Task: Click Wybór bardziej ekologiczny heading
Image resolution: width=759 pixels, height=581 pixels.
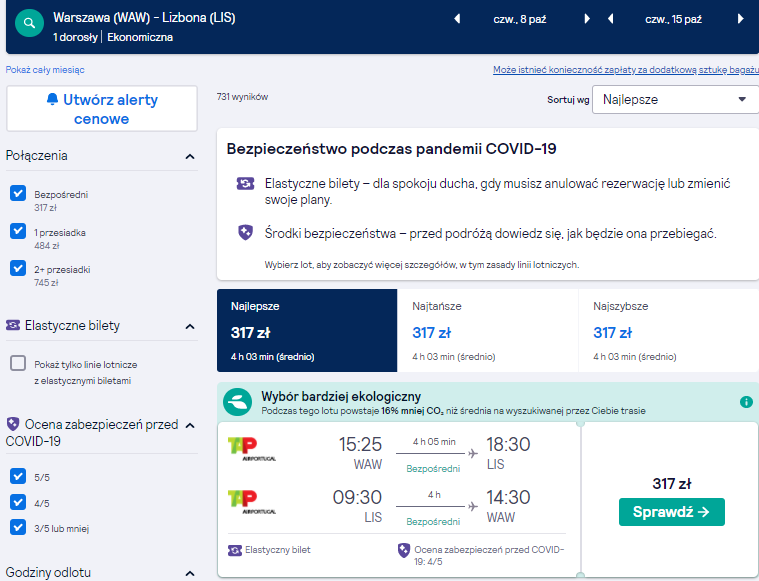Action: (x=341, y=397)
